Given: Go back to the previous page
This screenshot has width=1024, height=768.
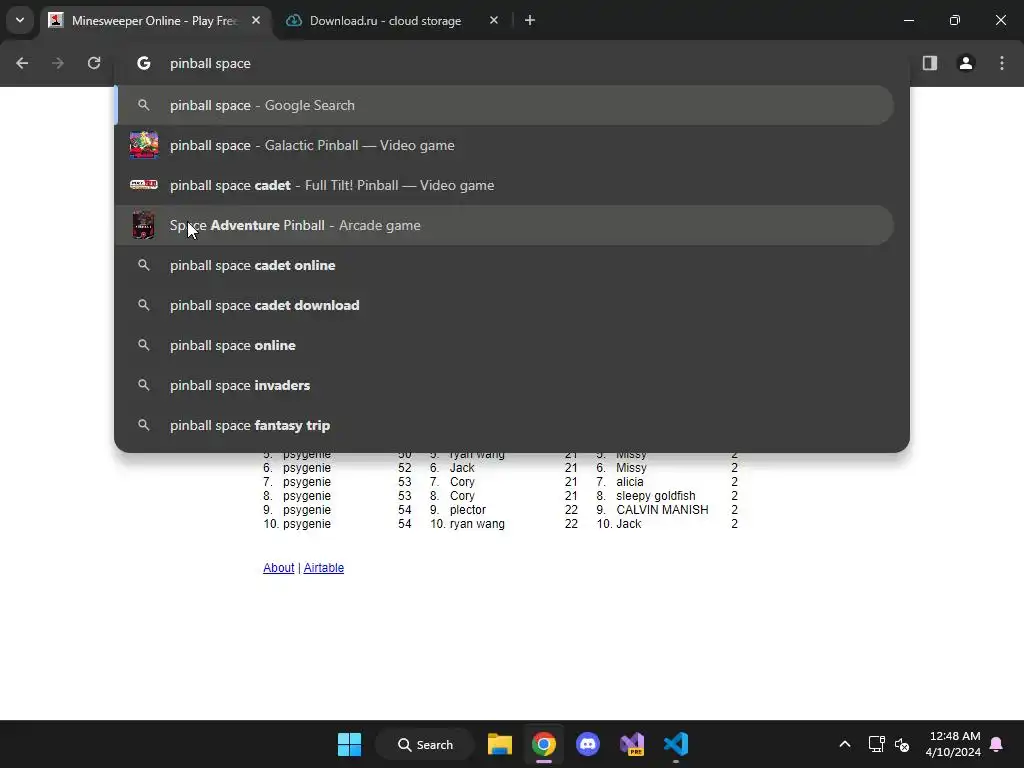Looking at the screenshot, I should (x=22, y=63).
